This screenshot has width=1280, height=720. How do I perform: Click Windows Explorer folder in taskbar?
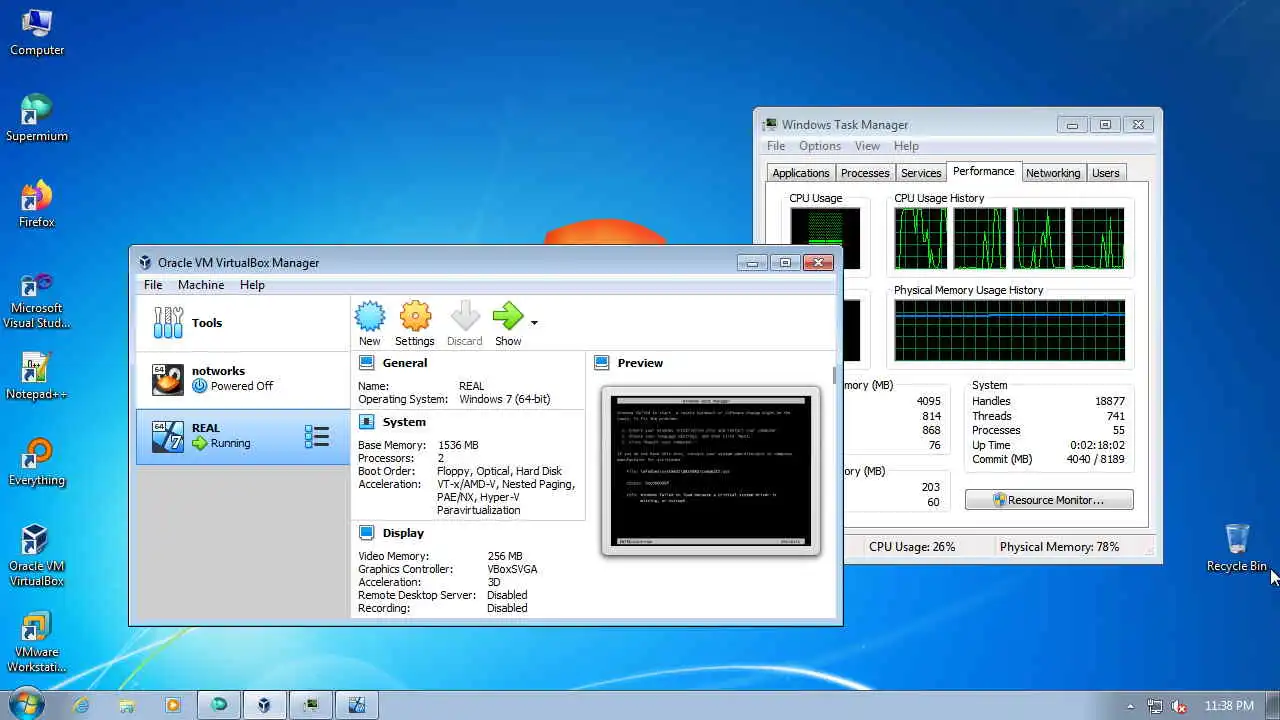click(127, 705)
